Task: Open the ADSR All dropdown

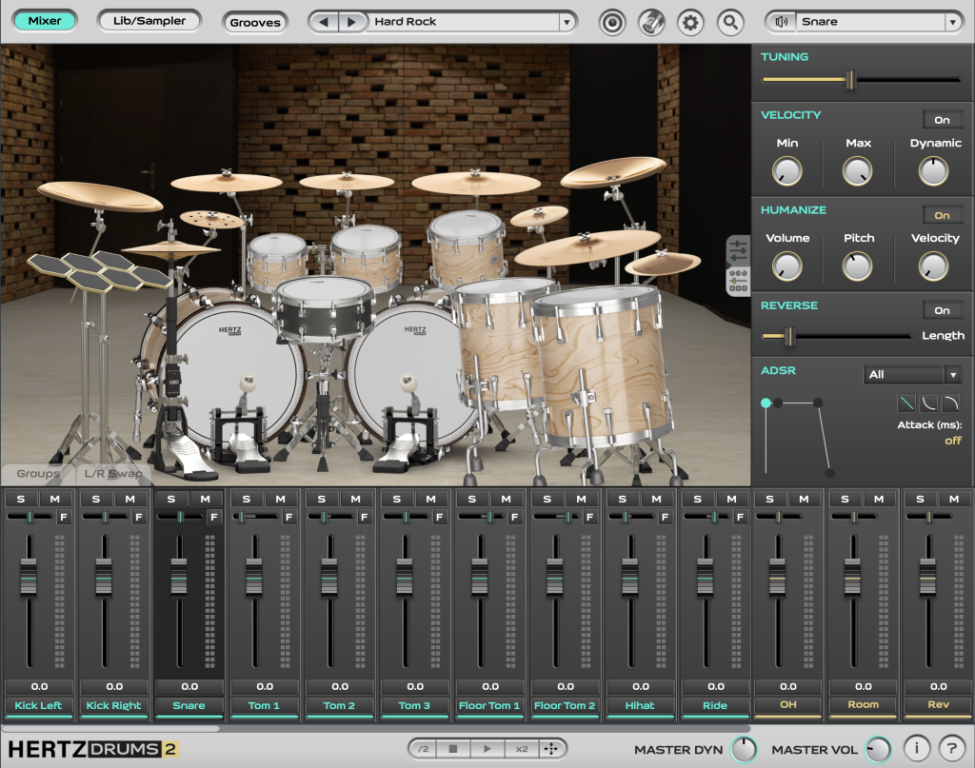Action: 911,375
